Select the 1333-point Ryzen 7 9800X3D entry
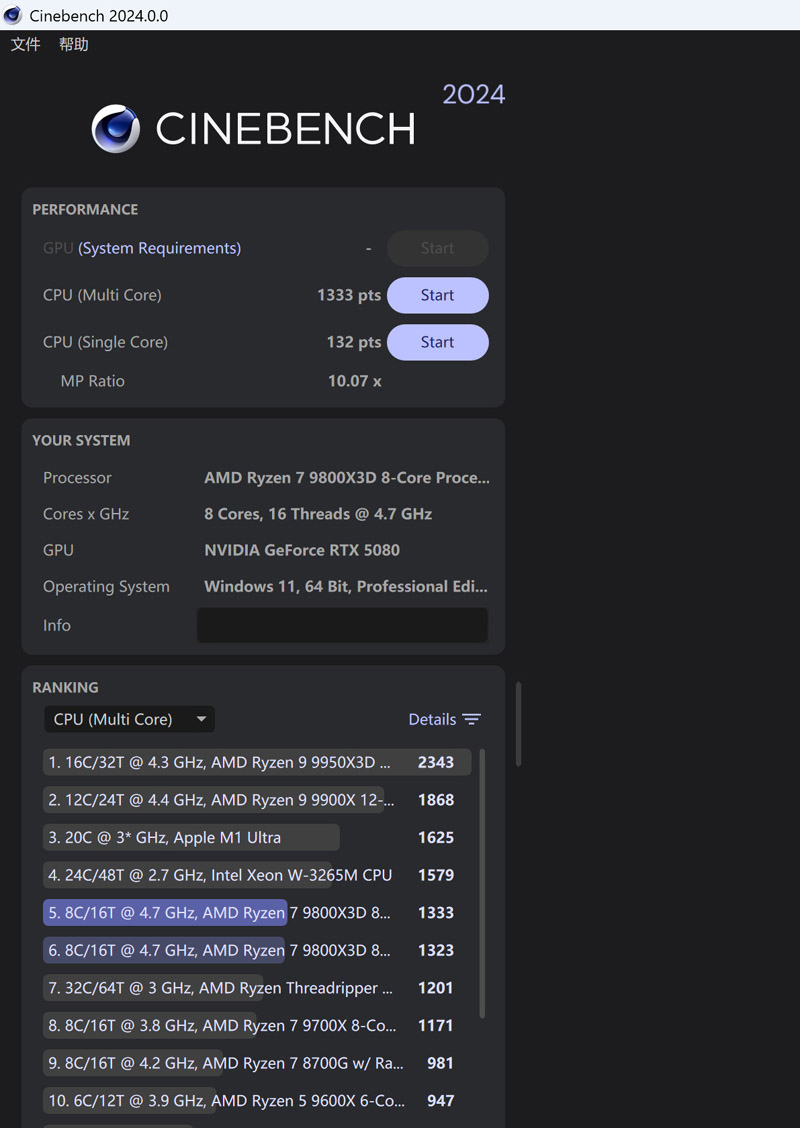800x1128 pixels. (220, 912)
